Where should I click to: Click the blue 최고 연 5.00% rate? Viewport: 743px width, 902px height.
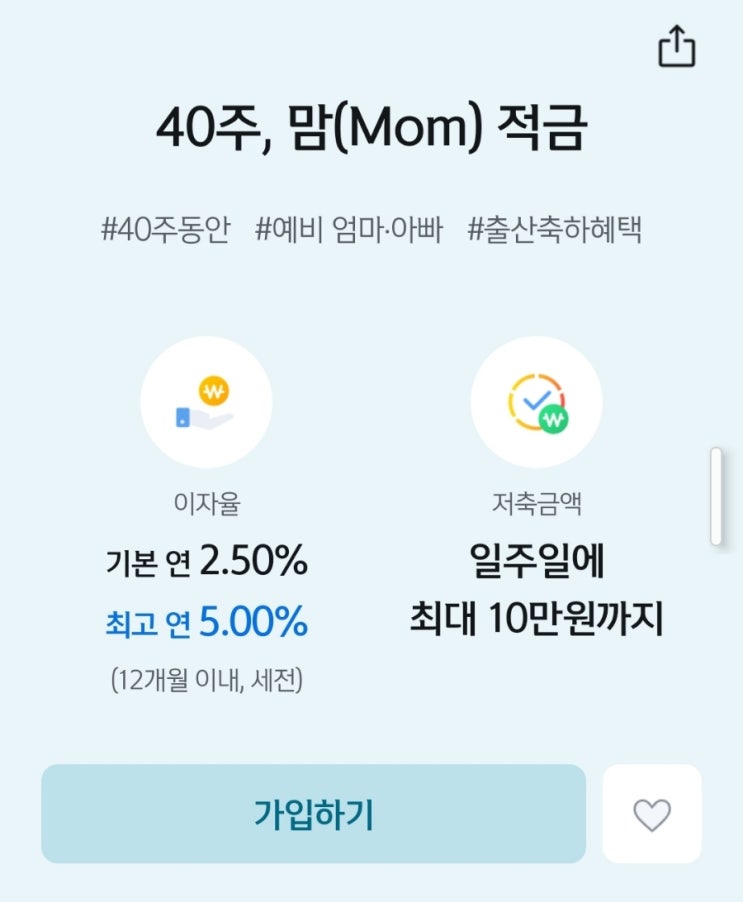click(206, 623)
